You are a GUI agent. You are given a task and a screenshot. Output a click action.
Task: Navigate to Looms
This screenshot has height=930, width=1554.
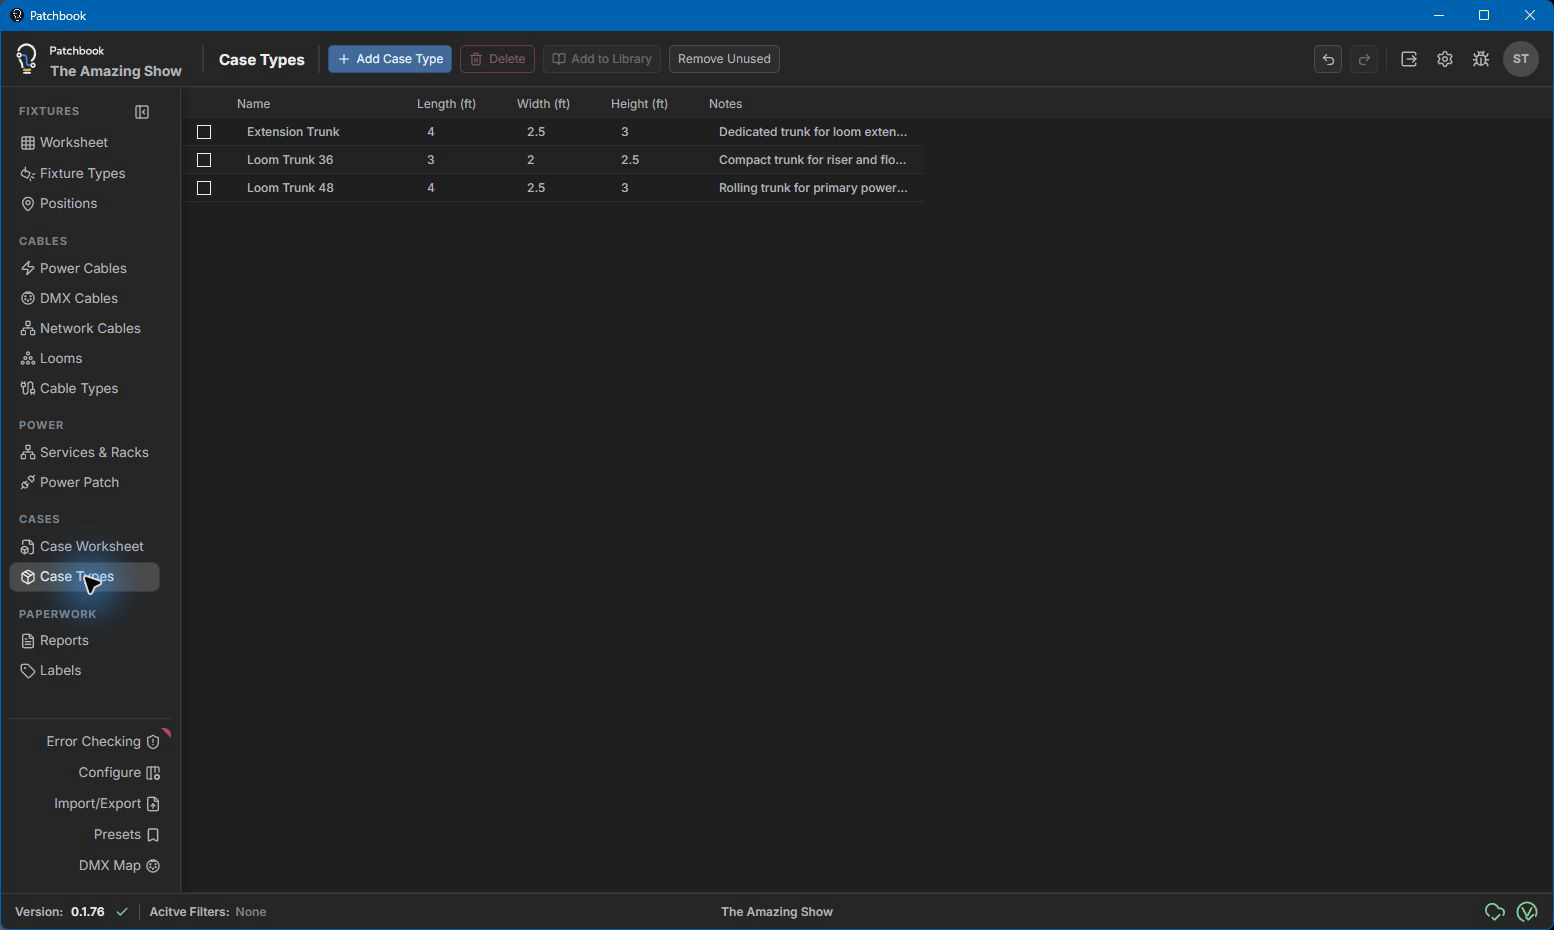pos(85,358)
